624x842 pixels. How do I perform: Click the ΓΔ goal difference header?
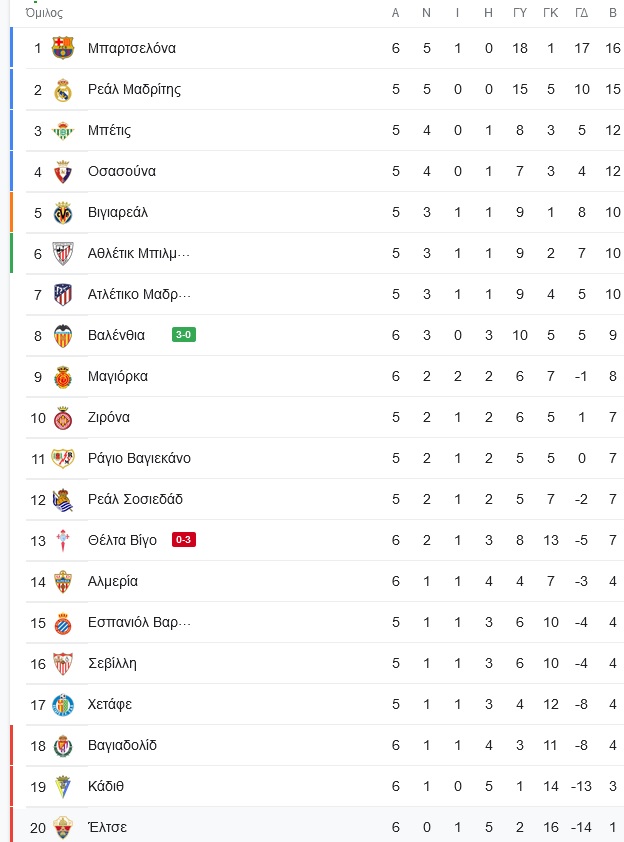(582, 12)
